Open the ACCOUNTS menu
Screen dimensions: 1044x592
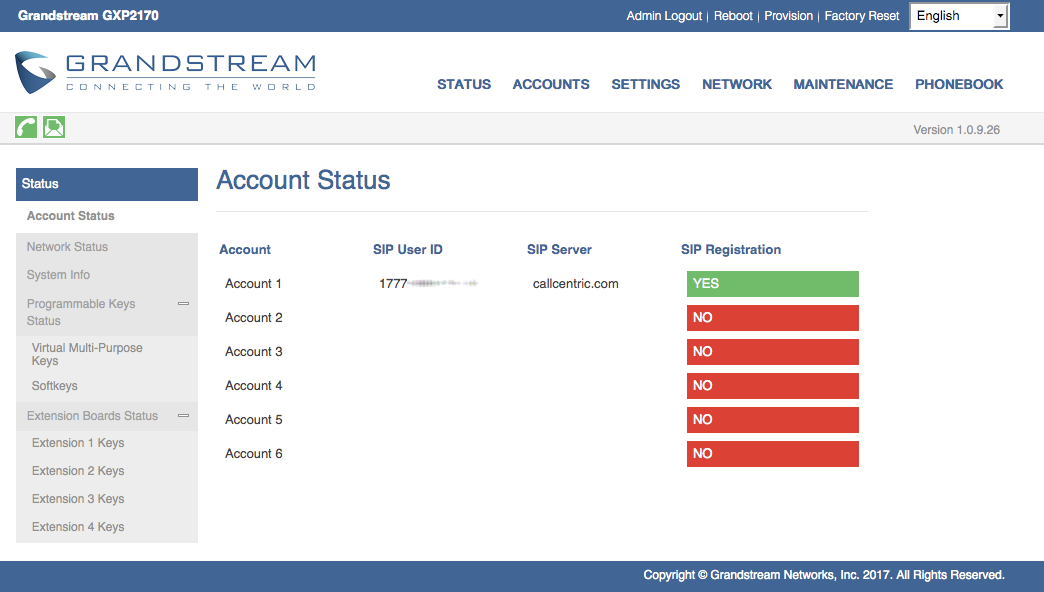(x=551, y=85)
